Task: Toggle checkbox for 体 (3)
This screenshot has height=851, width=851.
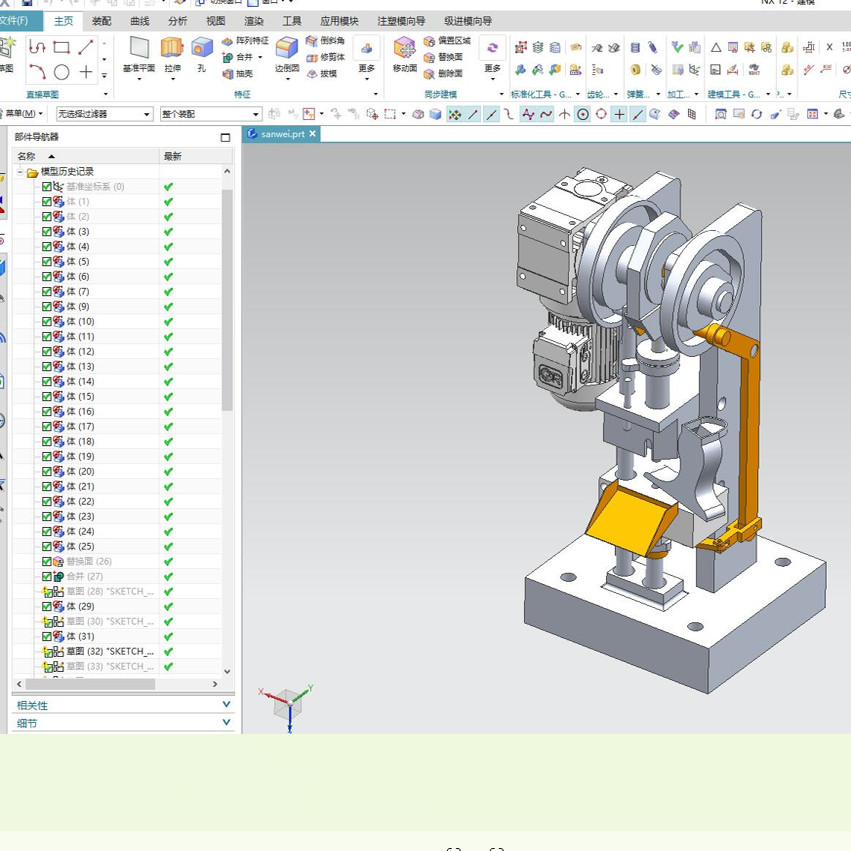Action: coord(47,232)
